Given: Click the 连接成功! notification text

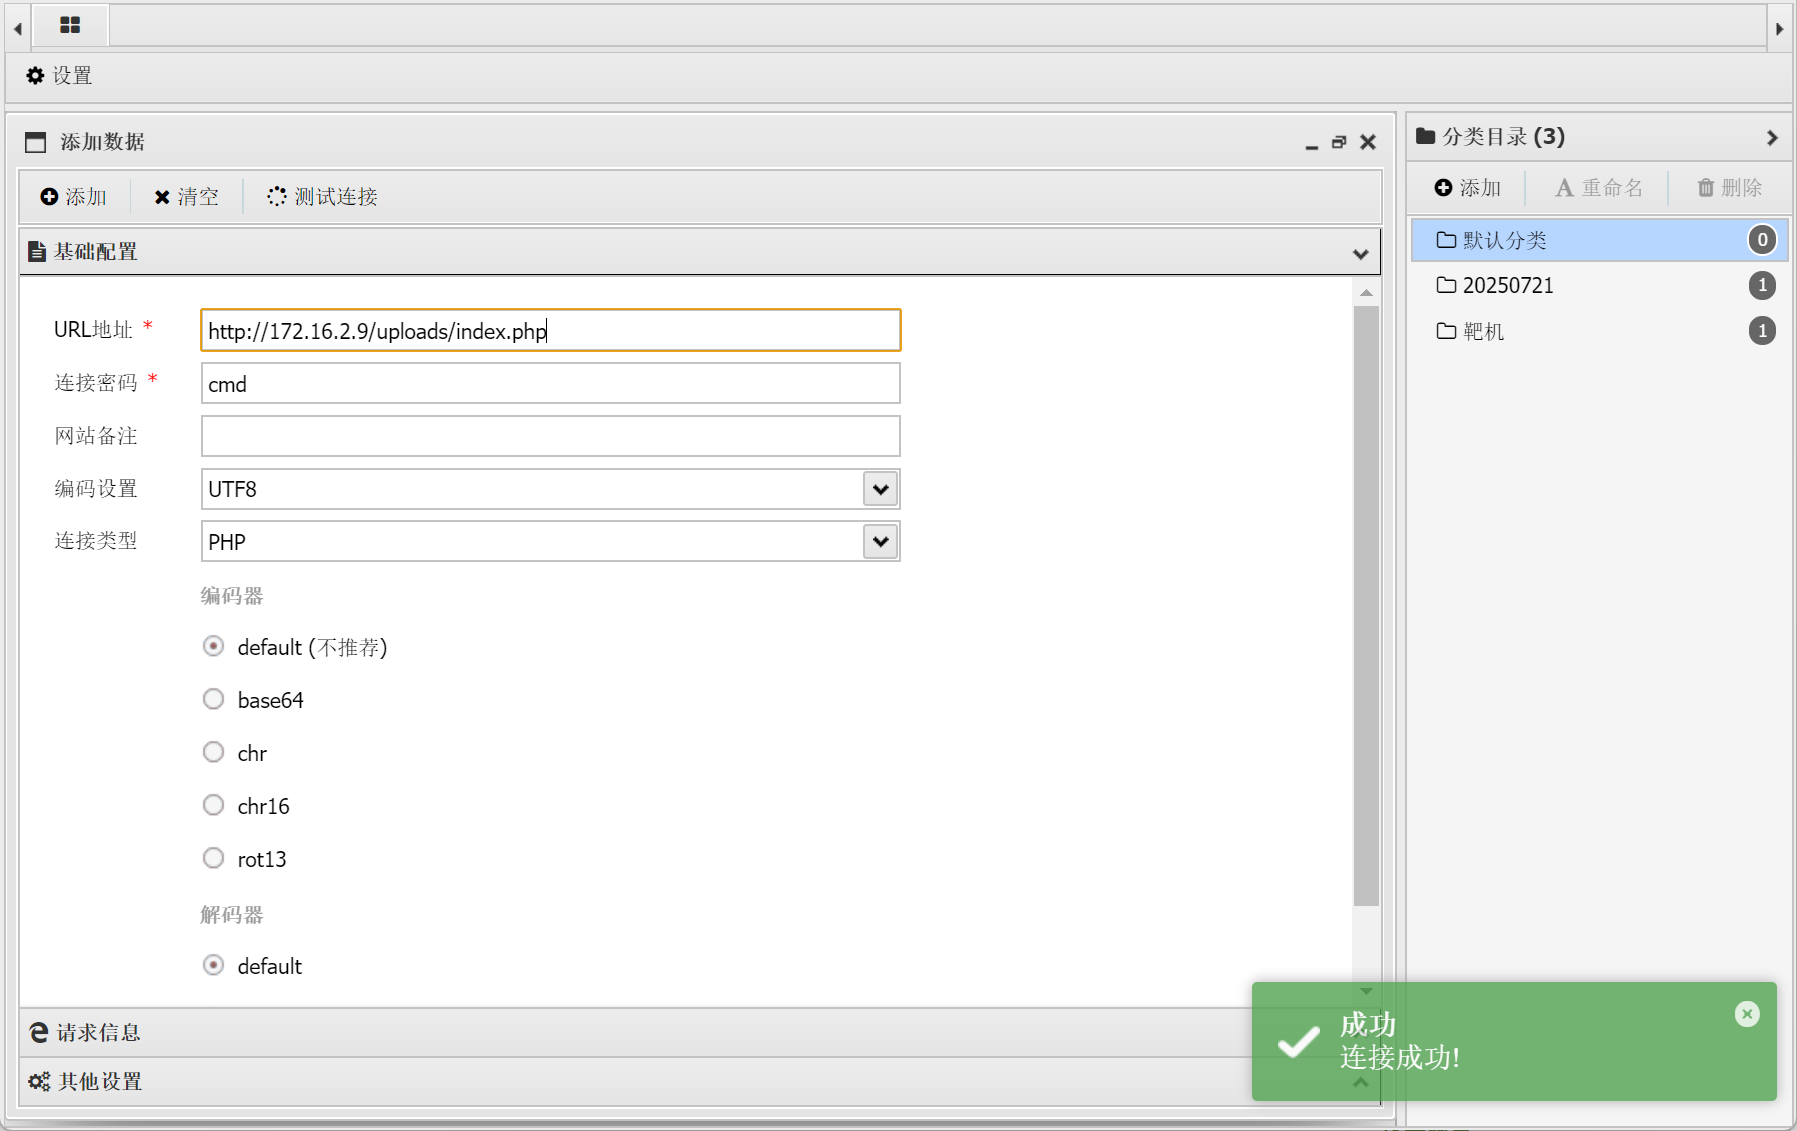Looking at the screenshot, I should click(1400, 1058).
